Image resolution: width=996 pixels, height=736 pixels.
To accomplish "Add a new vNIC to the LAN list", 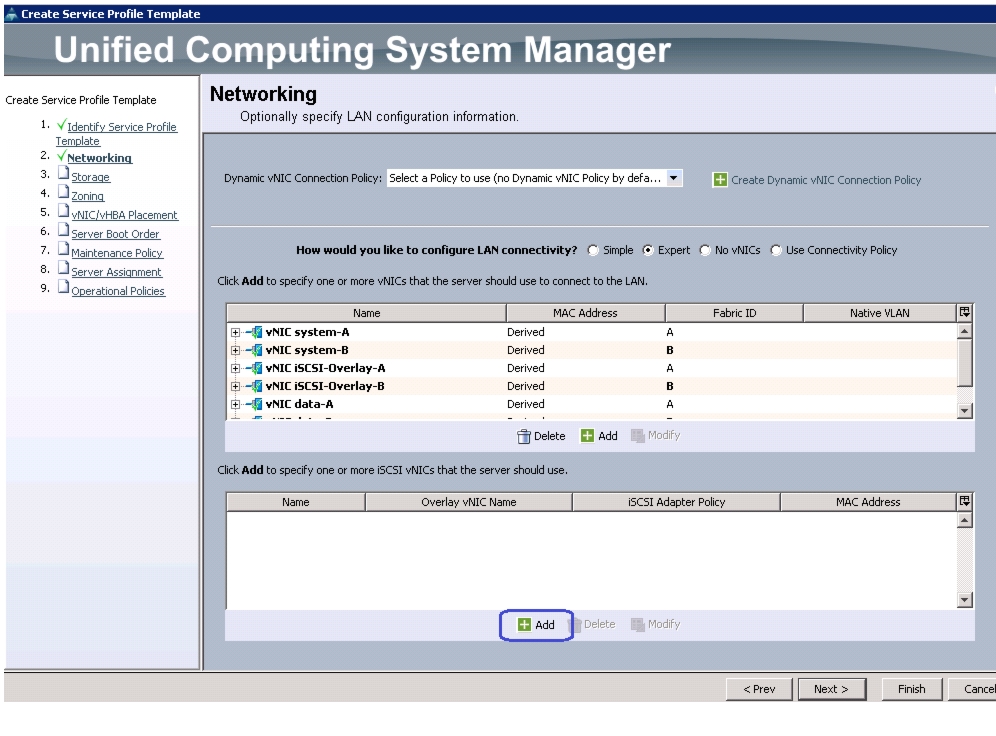I will [x=600, y=436].
